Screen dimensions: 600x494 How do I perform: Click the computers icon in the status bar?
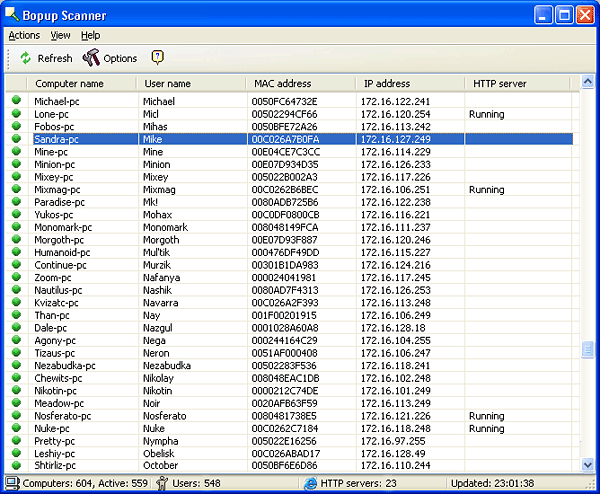(x=12, y=483)
